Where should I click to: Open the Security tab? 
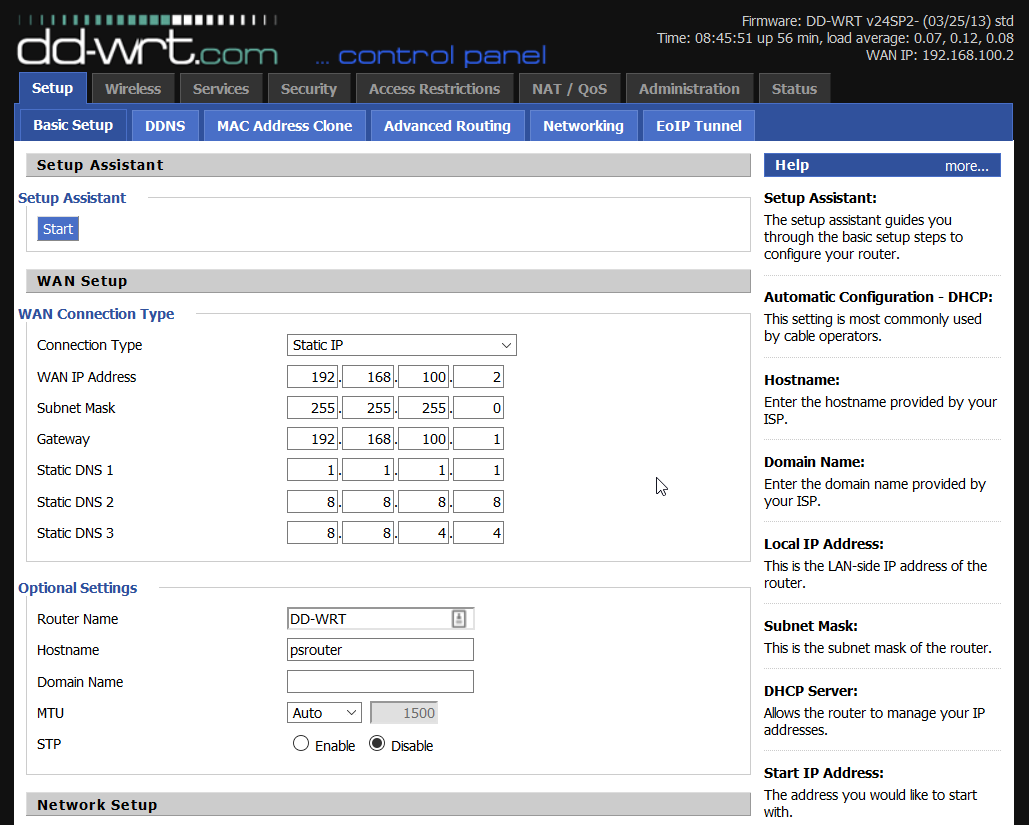tap(308, 89)
